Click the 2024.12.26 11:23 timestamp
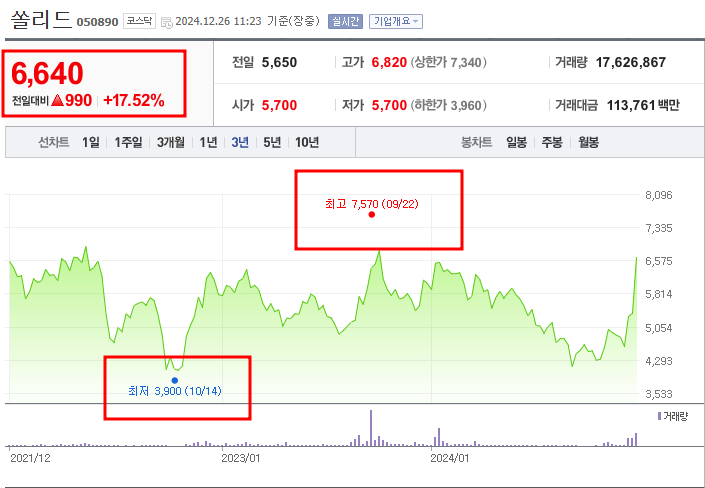 pos(218,21)
